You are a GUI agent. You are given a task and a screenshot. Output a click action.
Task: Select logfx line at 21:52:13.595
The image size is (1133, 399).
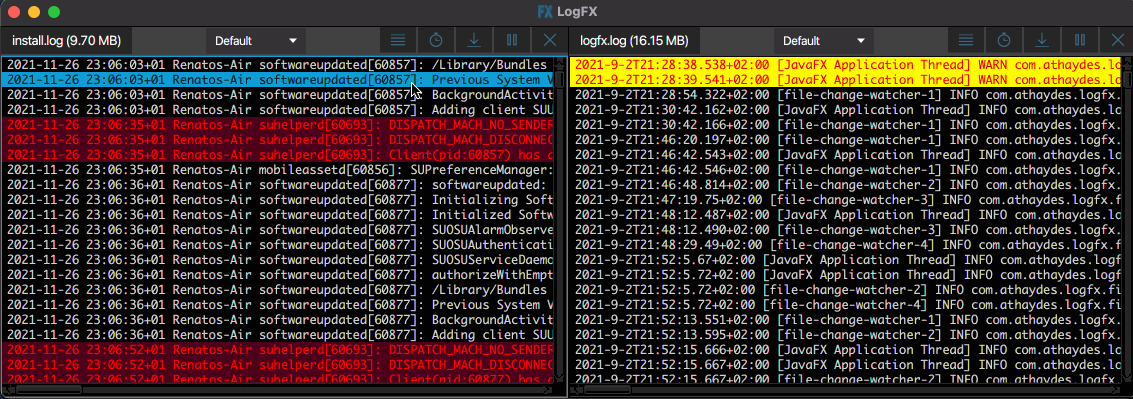(x=845, y=335)
